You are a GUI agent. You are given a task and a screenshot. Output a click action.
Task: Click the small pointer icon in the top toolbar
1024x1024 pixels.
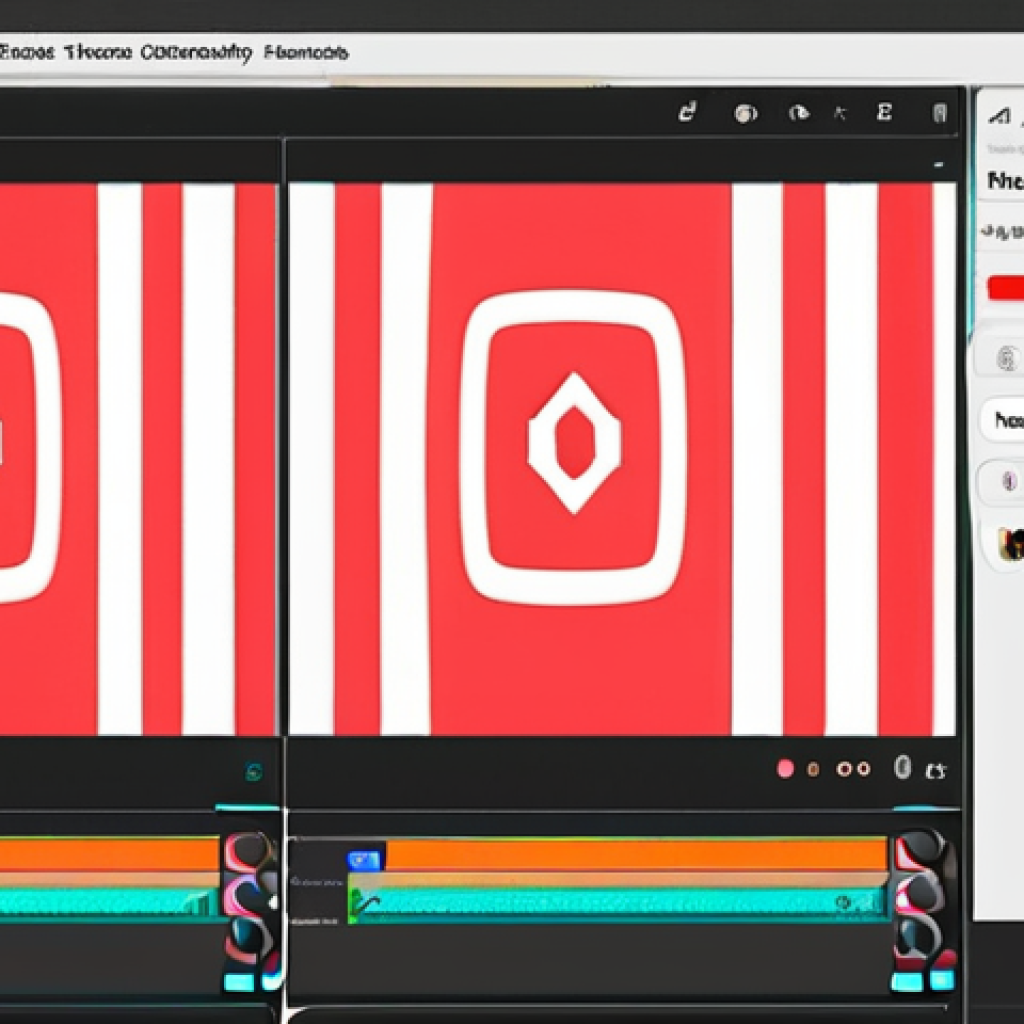pos(840,114)
